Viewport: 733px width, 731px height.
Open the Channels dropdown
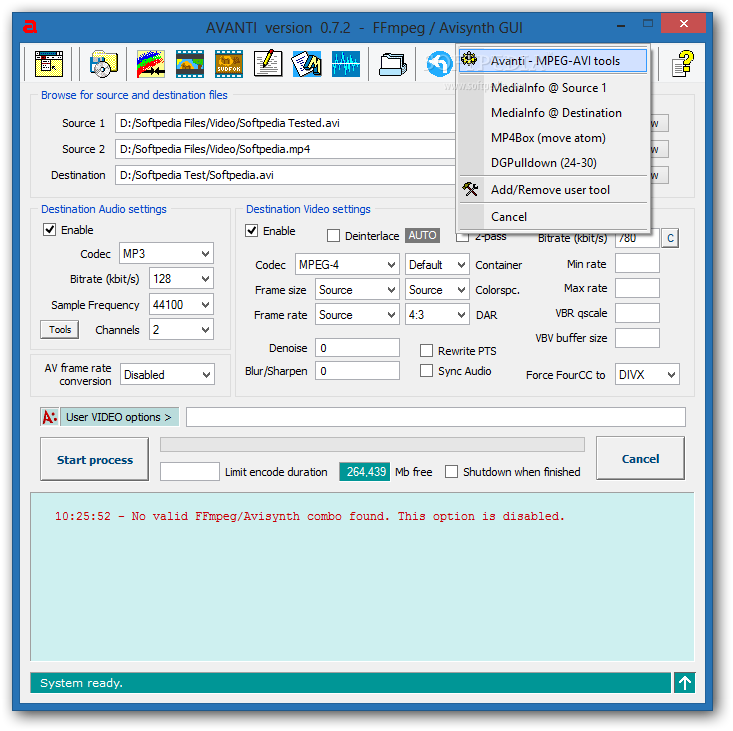click(181, 330)
